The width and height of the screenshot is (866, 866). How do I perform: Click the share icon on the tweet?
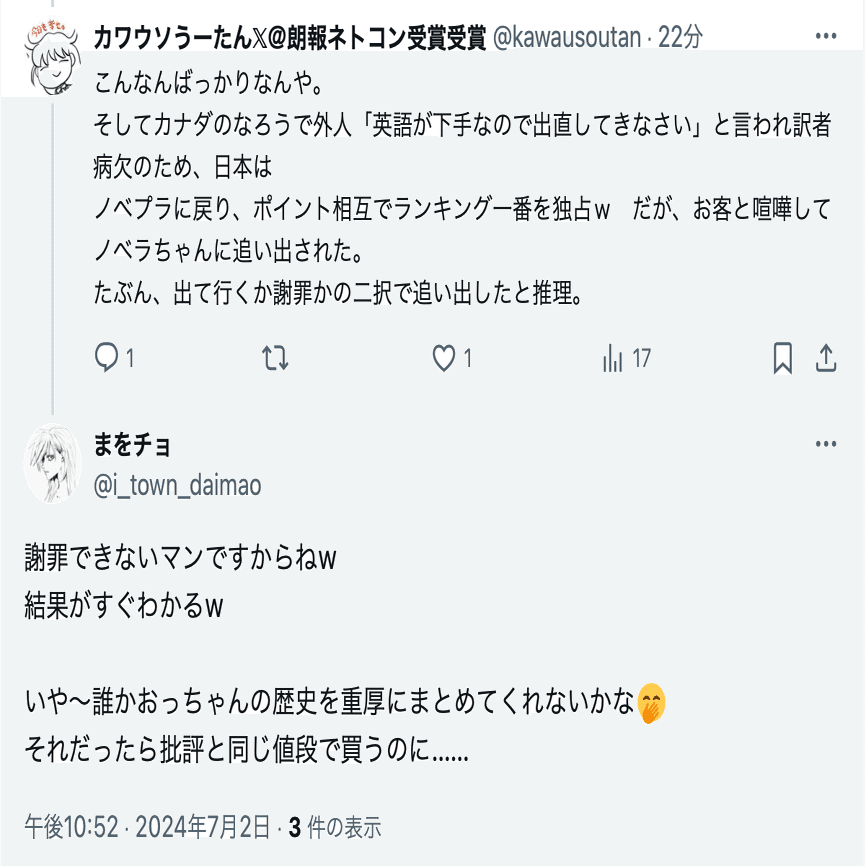827,358
